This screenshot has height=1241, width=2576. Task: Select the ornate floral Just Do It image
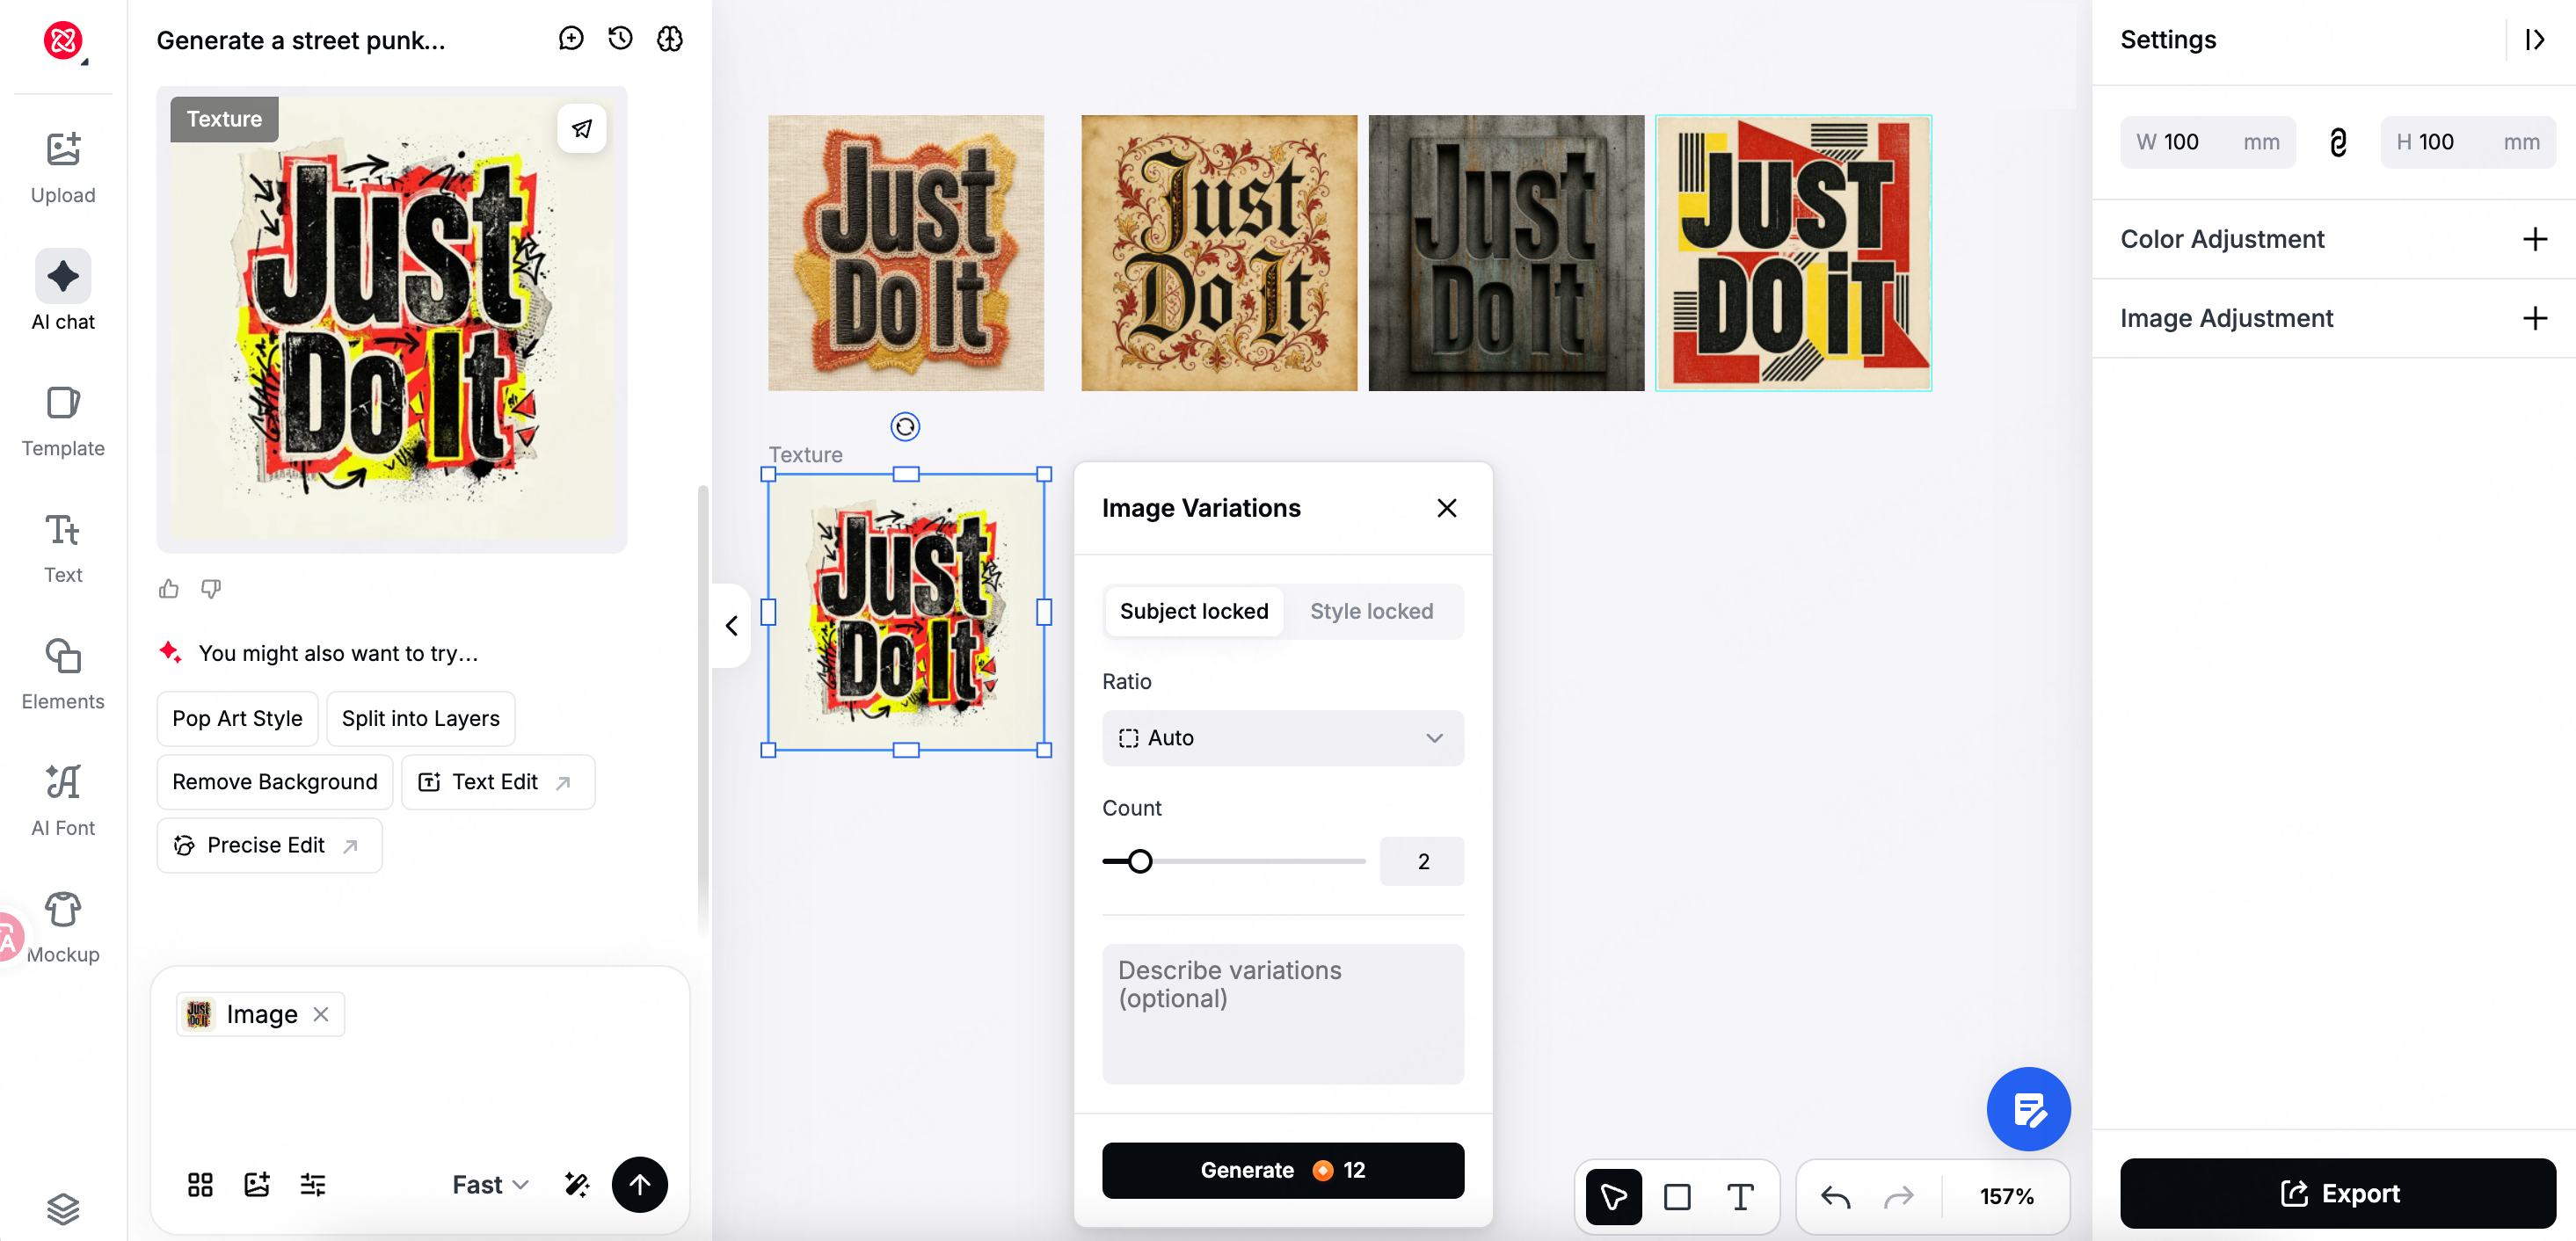coord(1219,253)
